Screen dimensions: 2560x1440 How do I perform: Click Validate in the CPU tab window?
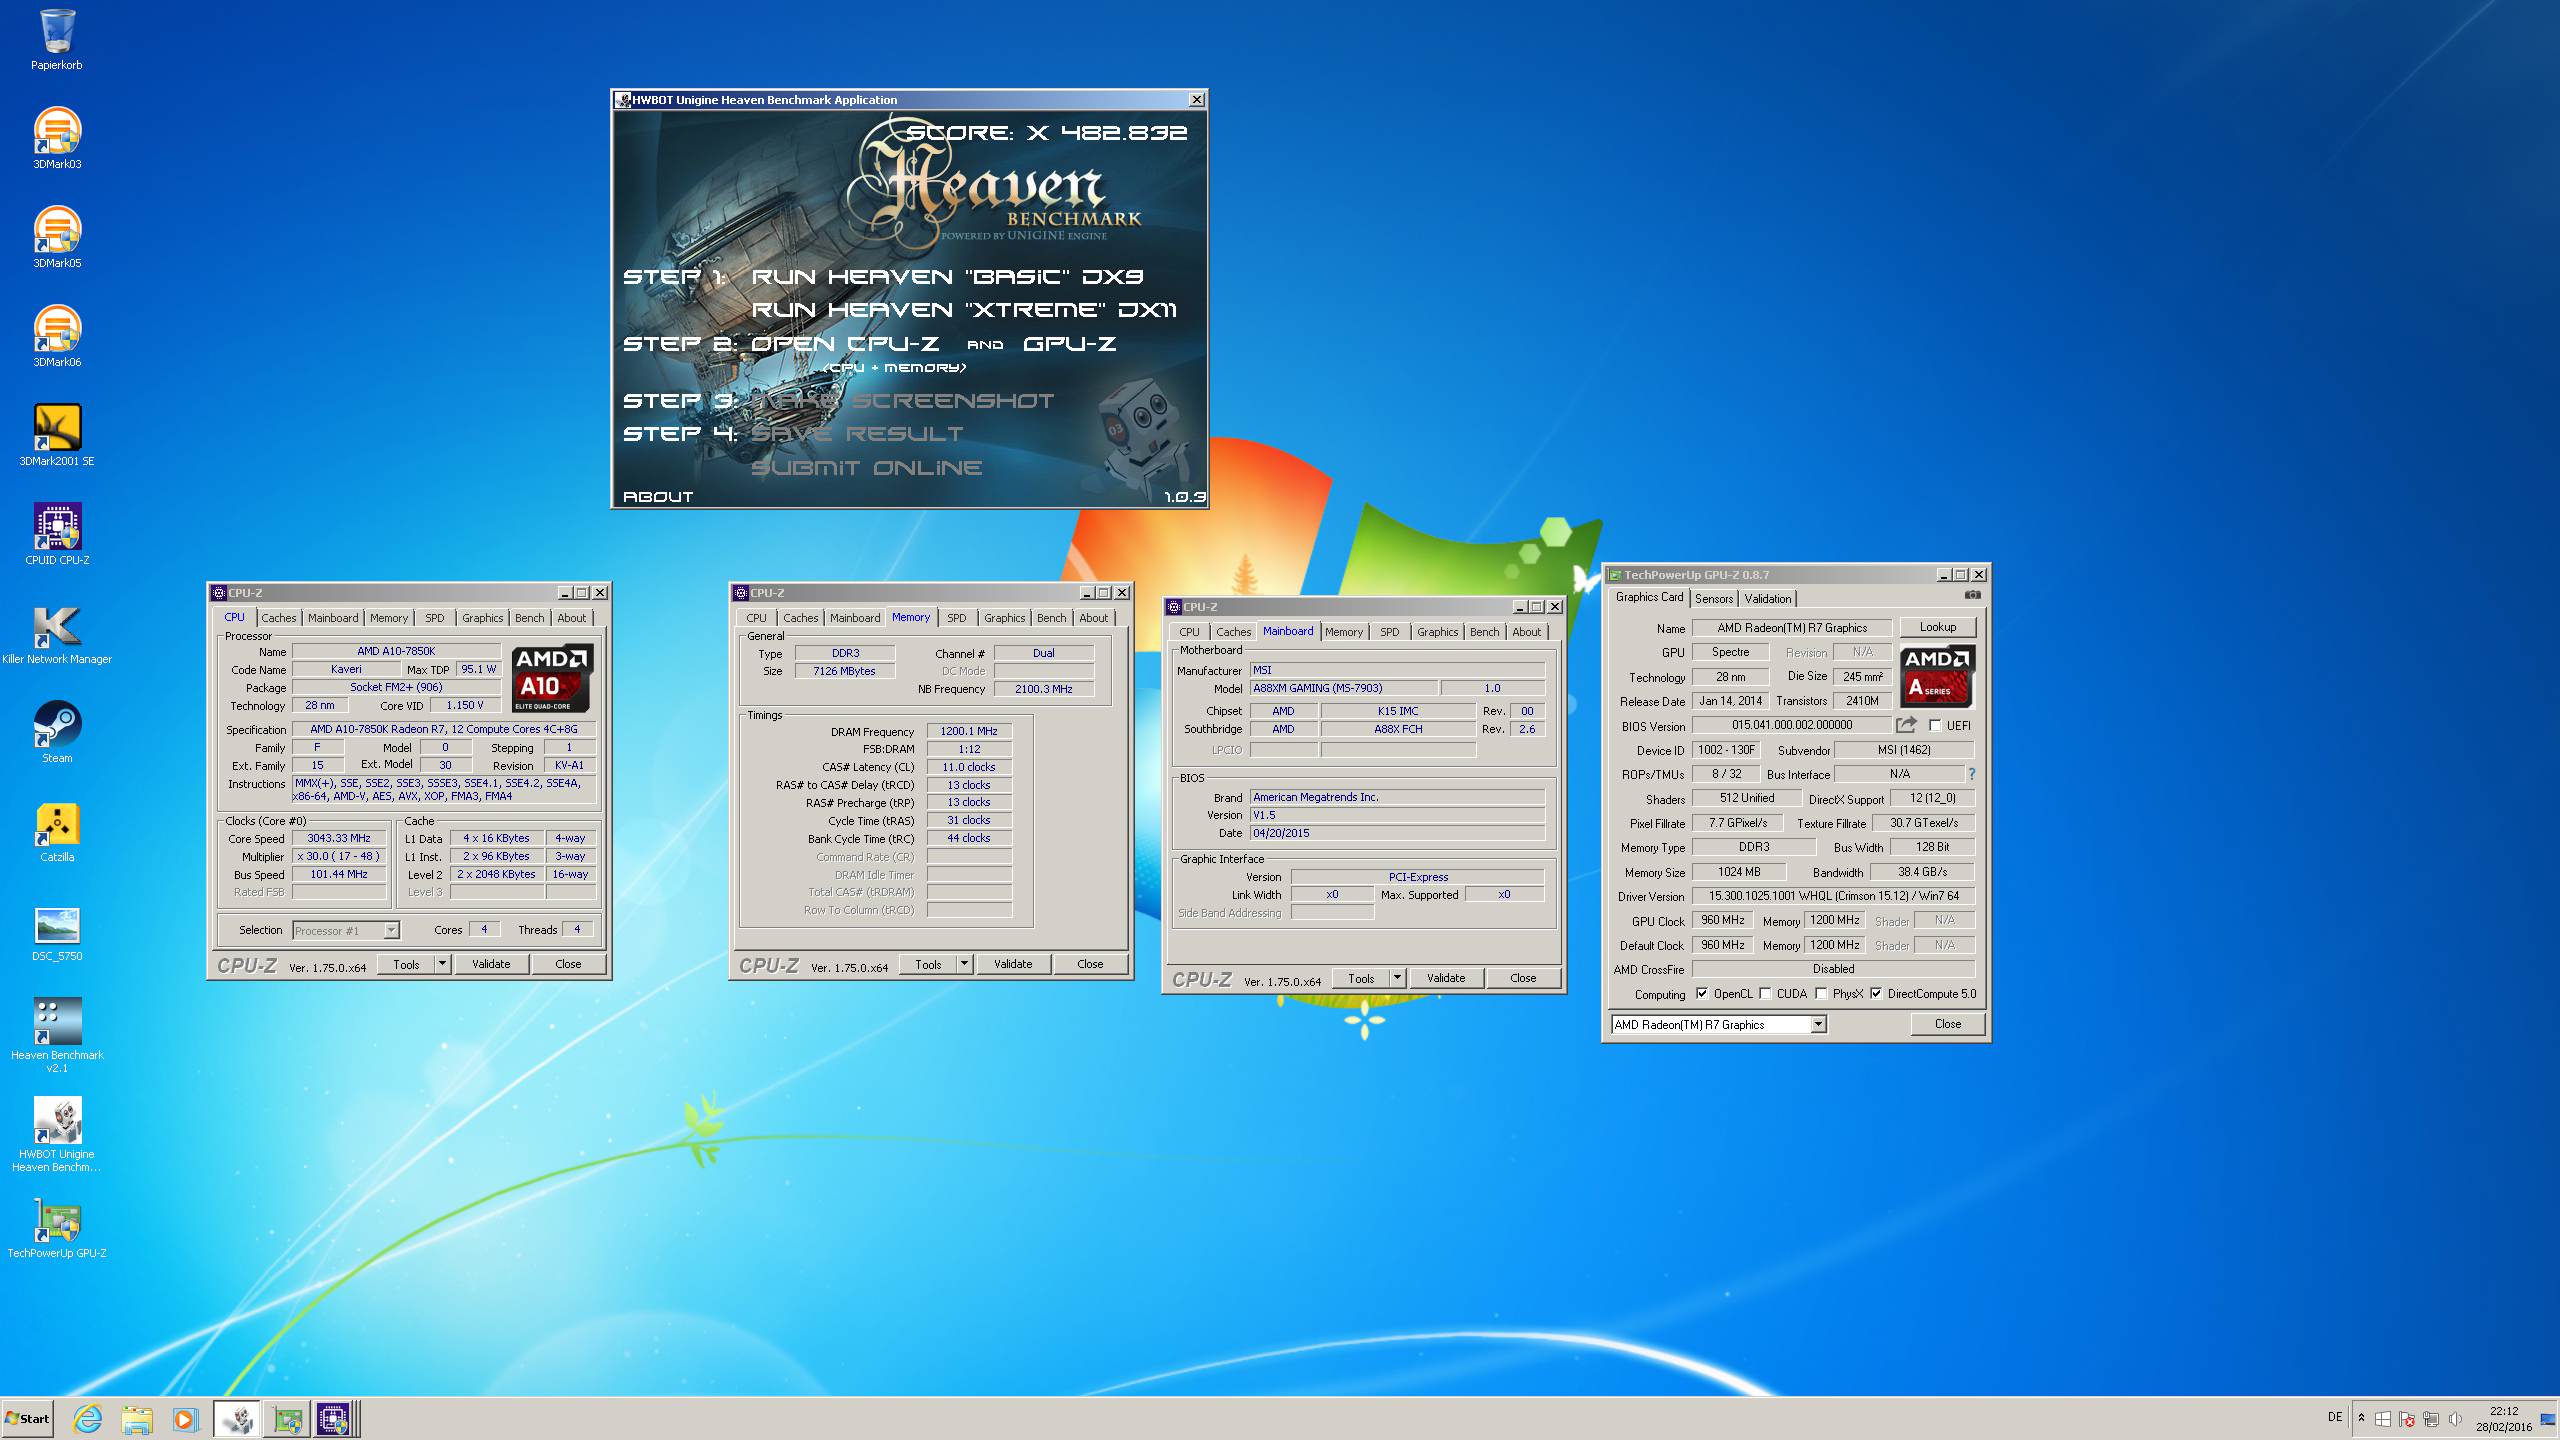click(491, 964)
